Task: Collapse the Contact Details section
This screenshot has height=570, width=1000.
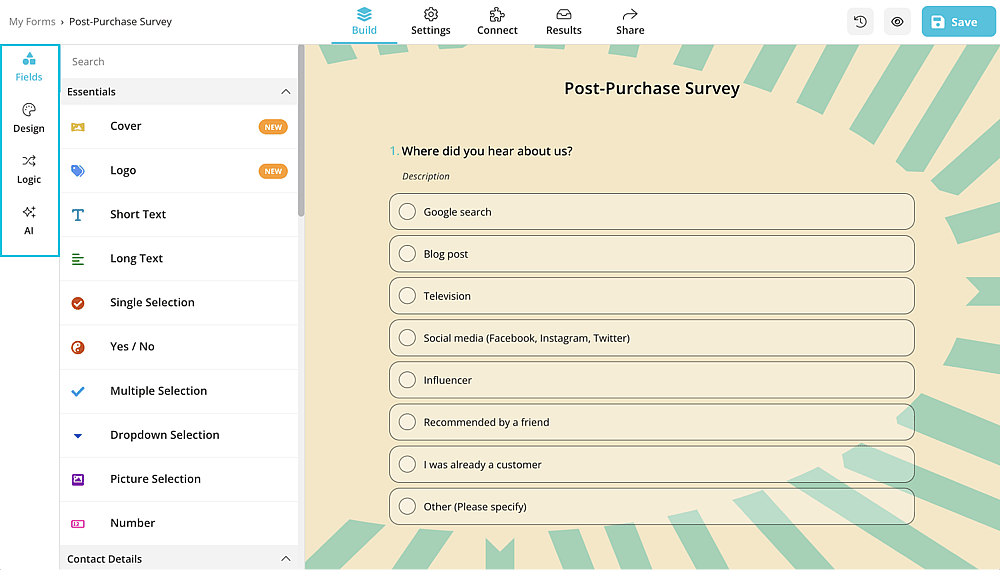Action: (x=285, y=559)
